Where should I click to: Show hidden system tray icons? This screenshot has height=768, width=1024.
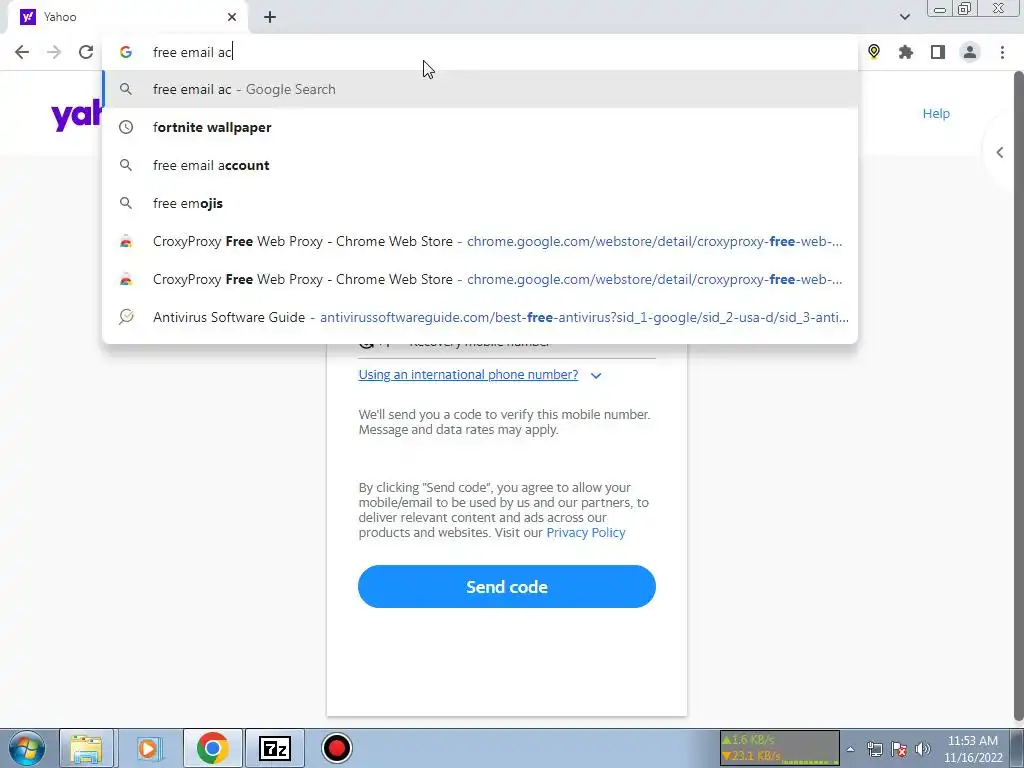pos(850,749)
